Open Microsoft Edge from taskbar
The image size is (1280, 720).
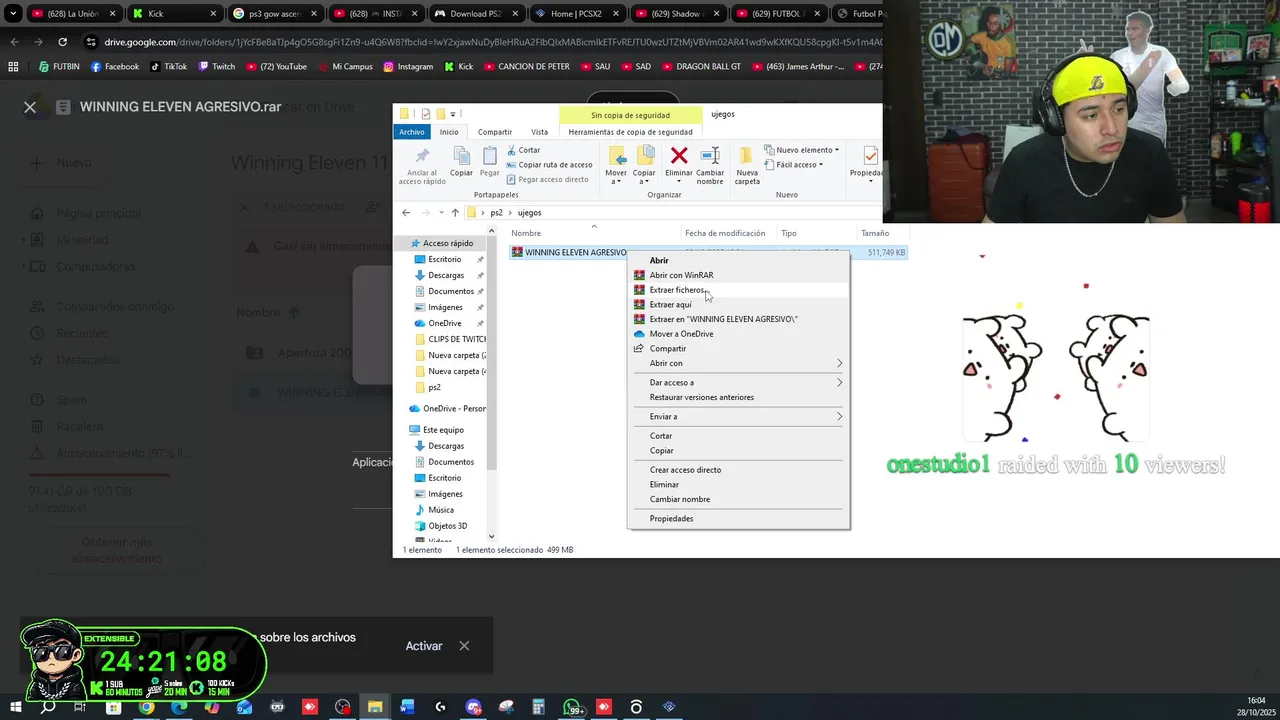pyautogui.click(x=179, y=707)
